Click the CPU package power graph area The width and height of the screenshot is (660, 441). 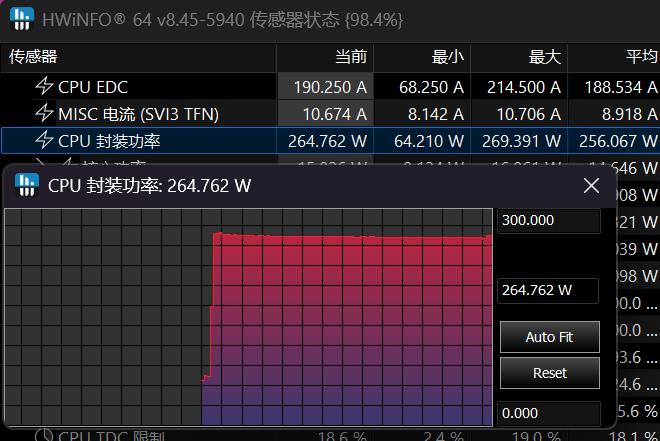(248, 317)
